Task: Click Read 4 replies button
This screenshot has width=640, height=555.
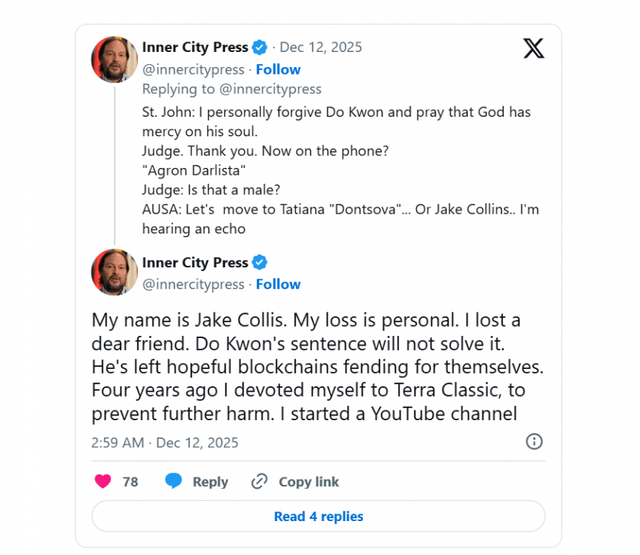Action: (318, 517)
